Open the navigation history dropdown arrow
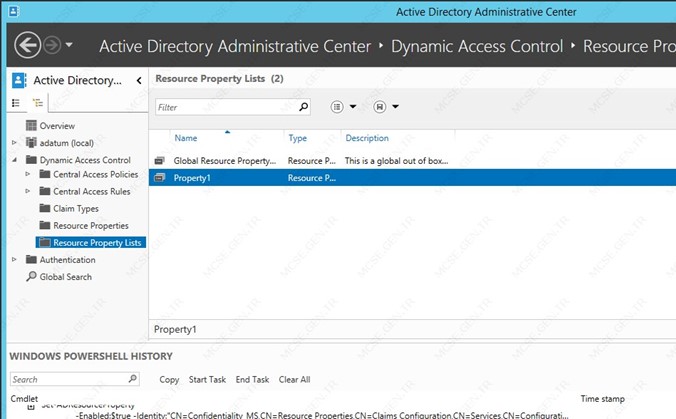 (69, 44)
